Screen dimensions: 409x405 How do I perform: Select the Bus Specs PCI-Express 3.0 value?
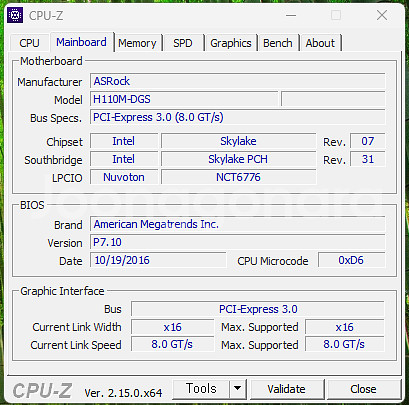pyautogui.click(x=238, y=117)
